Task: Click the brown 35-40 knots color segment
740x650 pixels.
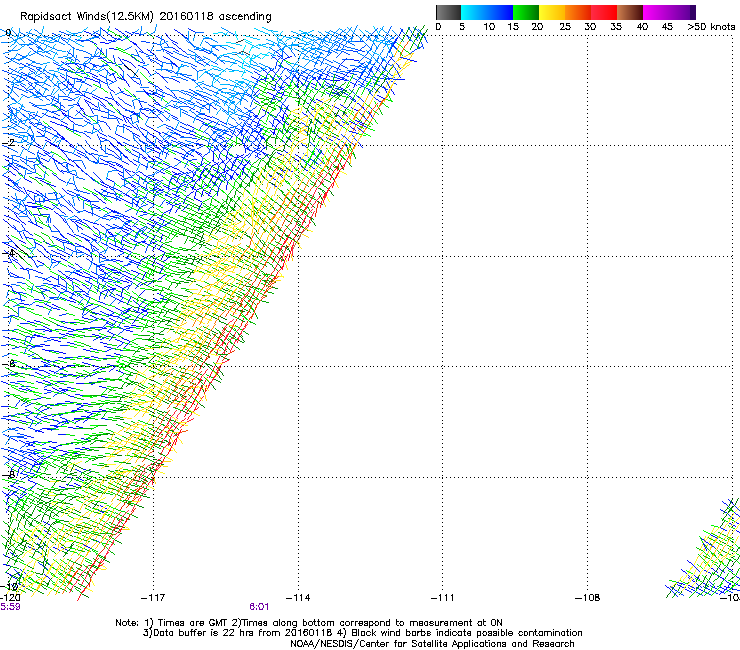Action: (x=630, y=12)
